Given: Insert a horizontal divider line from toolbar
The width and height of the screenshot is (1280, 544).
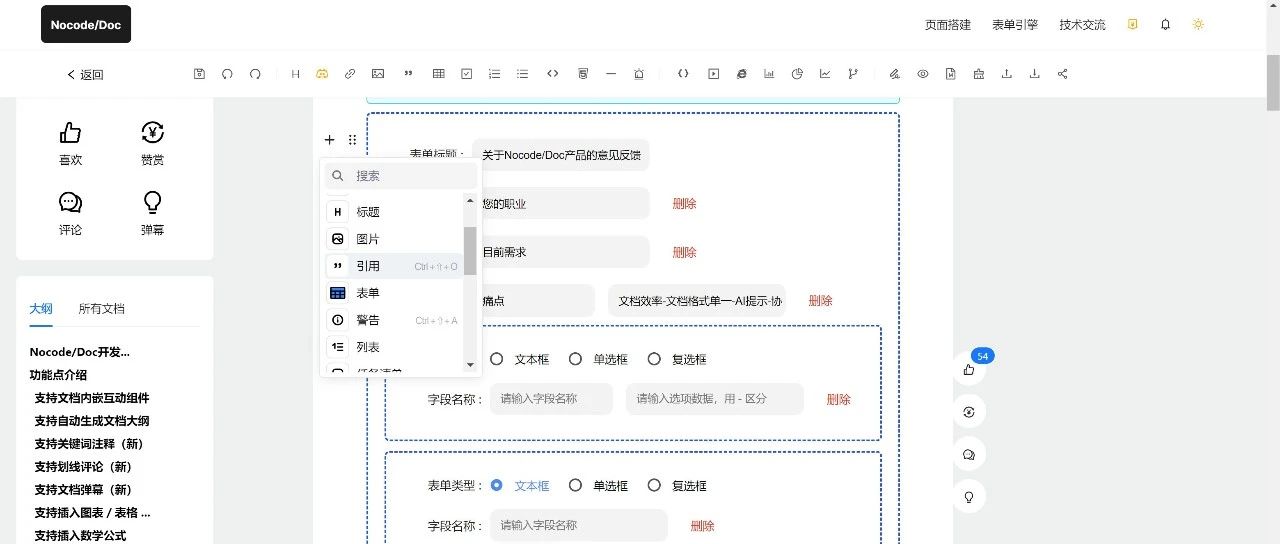Looking at the screenshot, I should (x=611, y=74).
